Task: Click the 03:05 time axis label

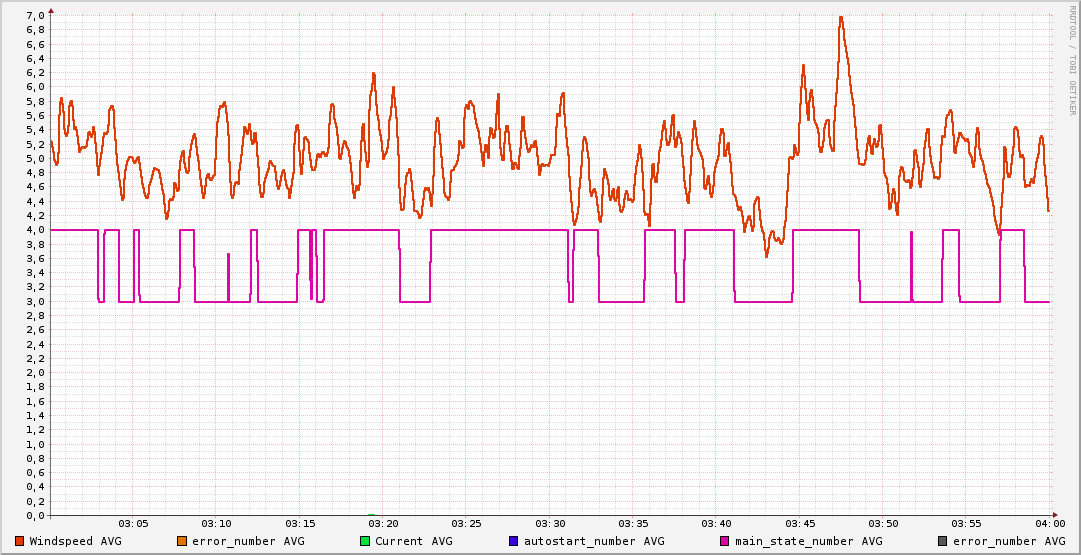Action: point(133,523)
